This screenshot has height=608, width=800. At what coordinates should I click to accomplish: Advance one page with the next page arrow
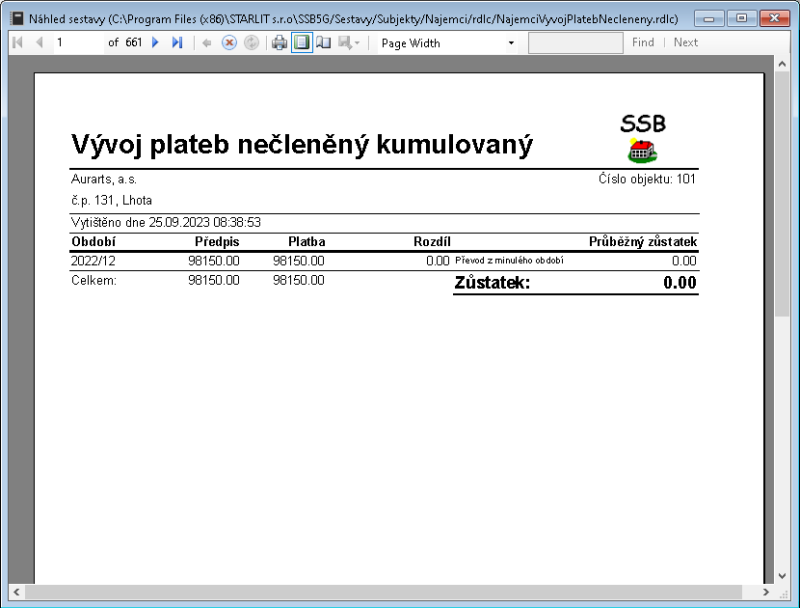coord(155,42)
